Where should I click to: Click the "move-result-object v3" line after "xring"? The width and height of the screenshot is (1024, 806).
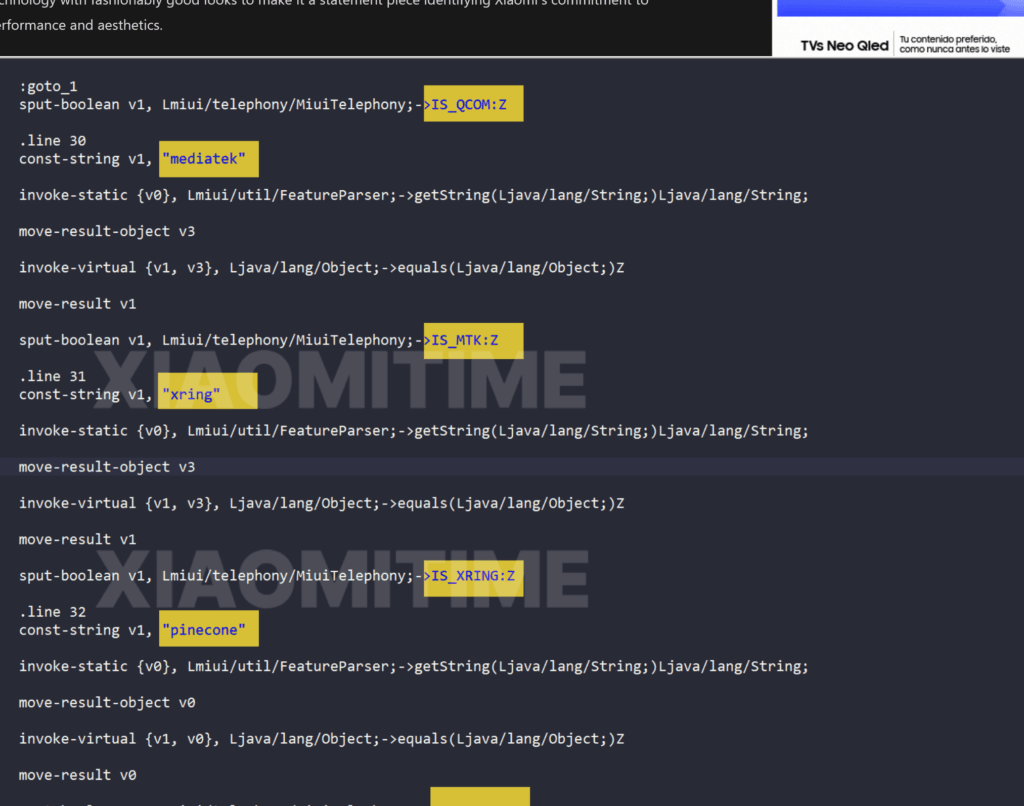pyautogui.click(x=107, y=467)
